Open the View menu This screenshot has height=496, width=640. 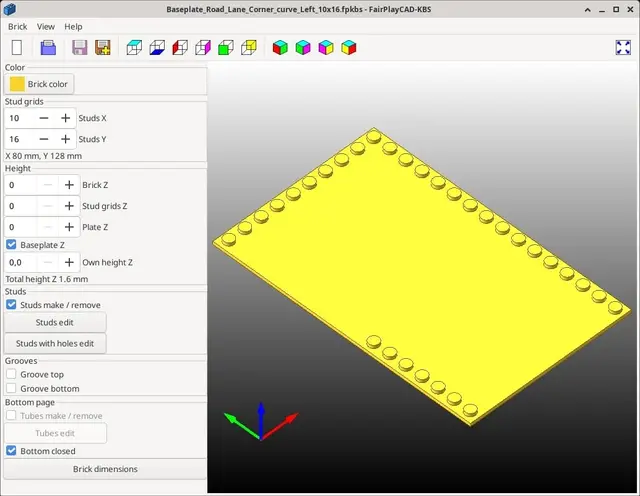46,27
